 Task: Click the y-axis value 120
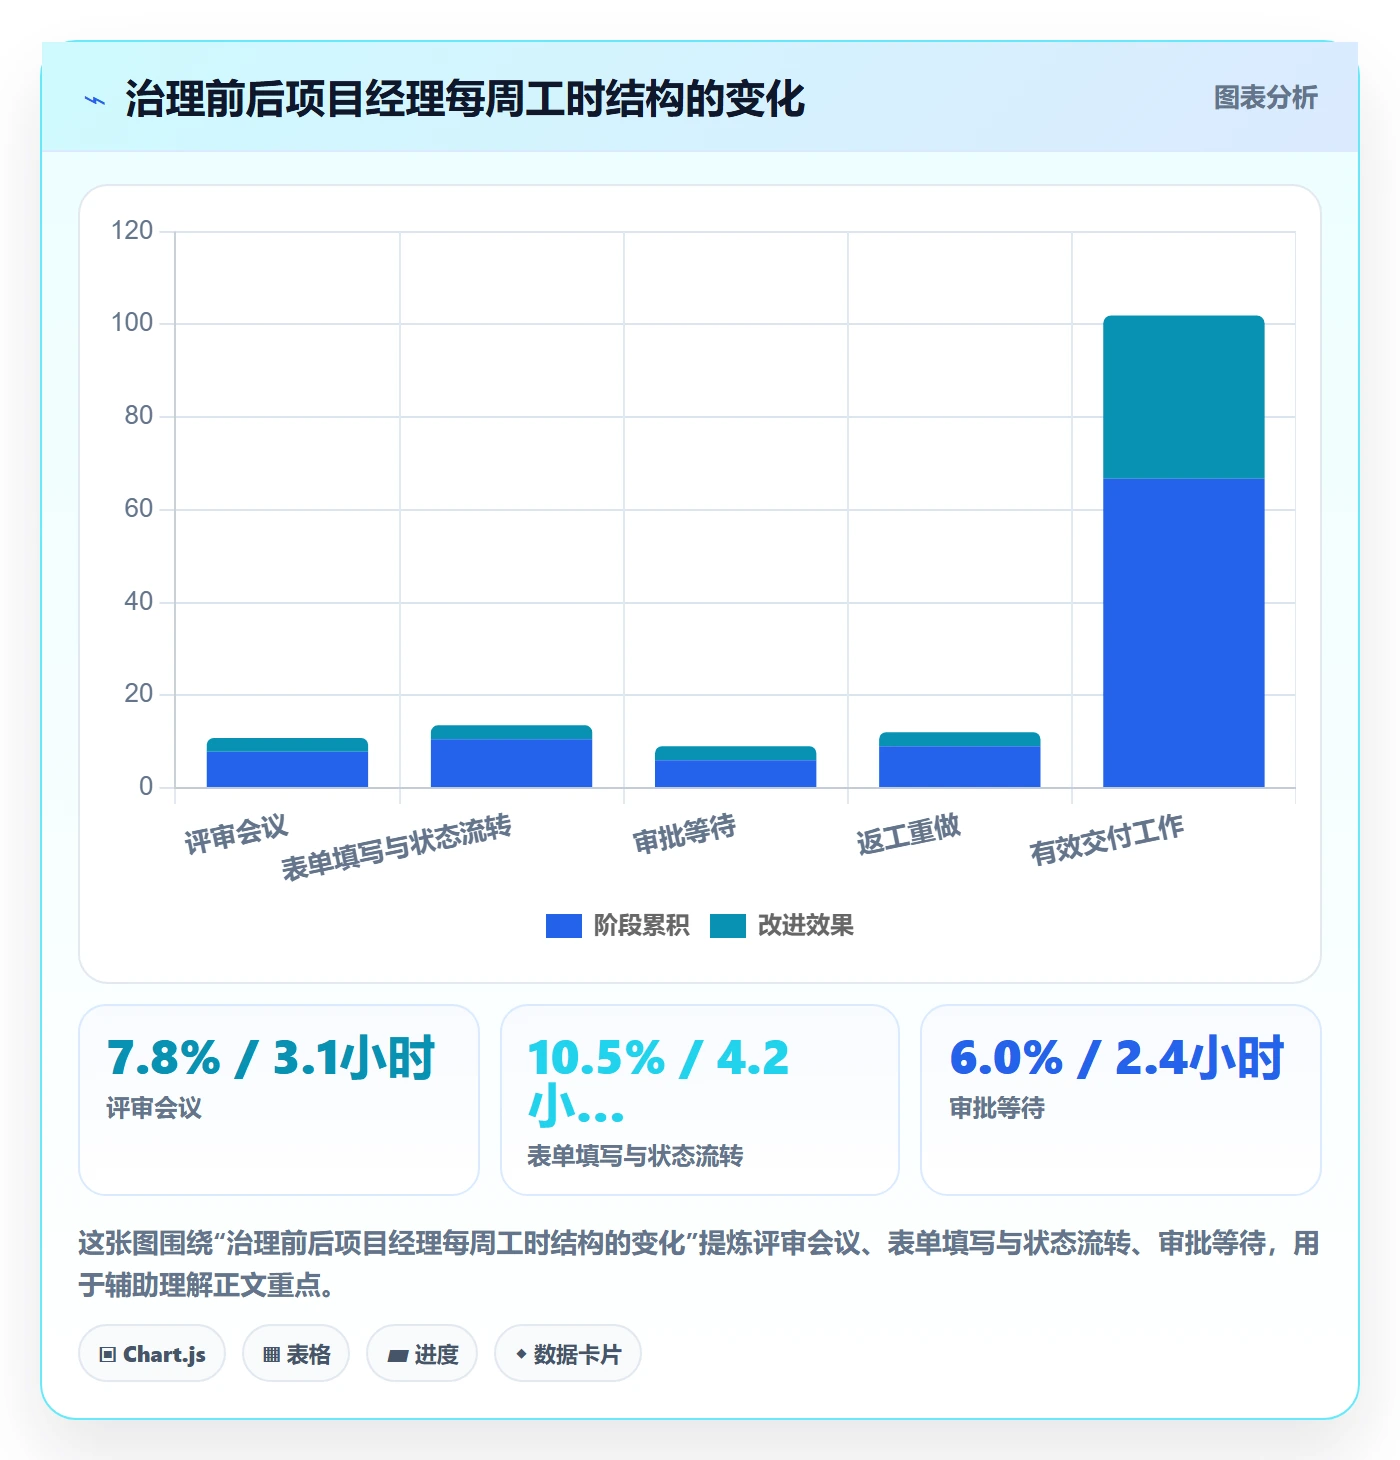pyautogui.click(x=132, y=231)
